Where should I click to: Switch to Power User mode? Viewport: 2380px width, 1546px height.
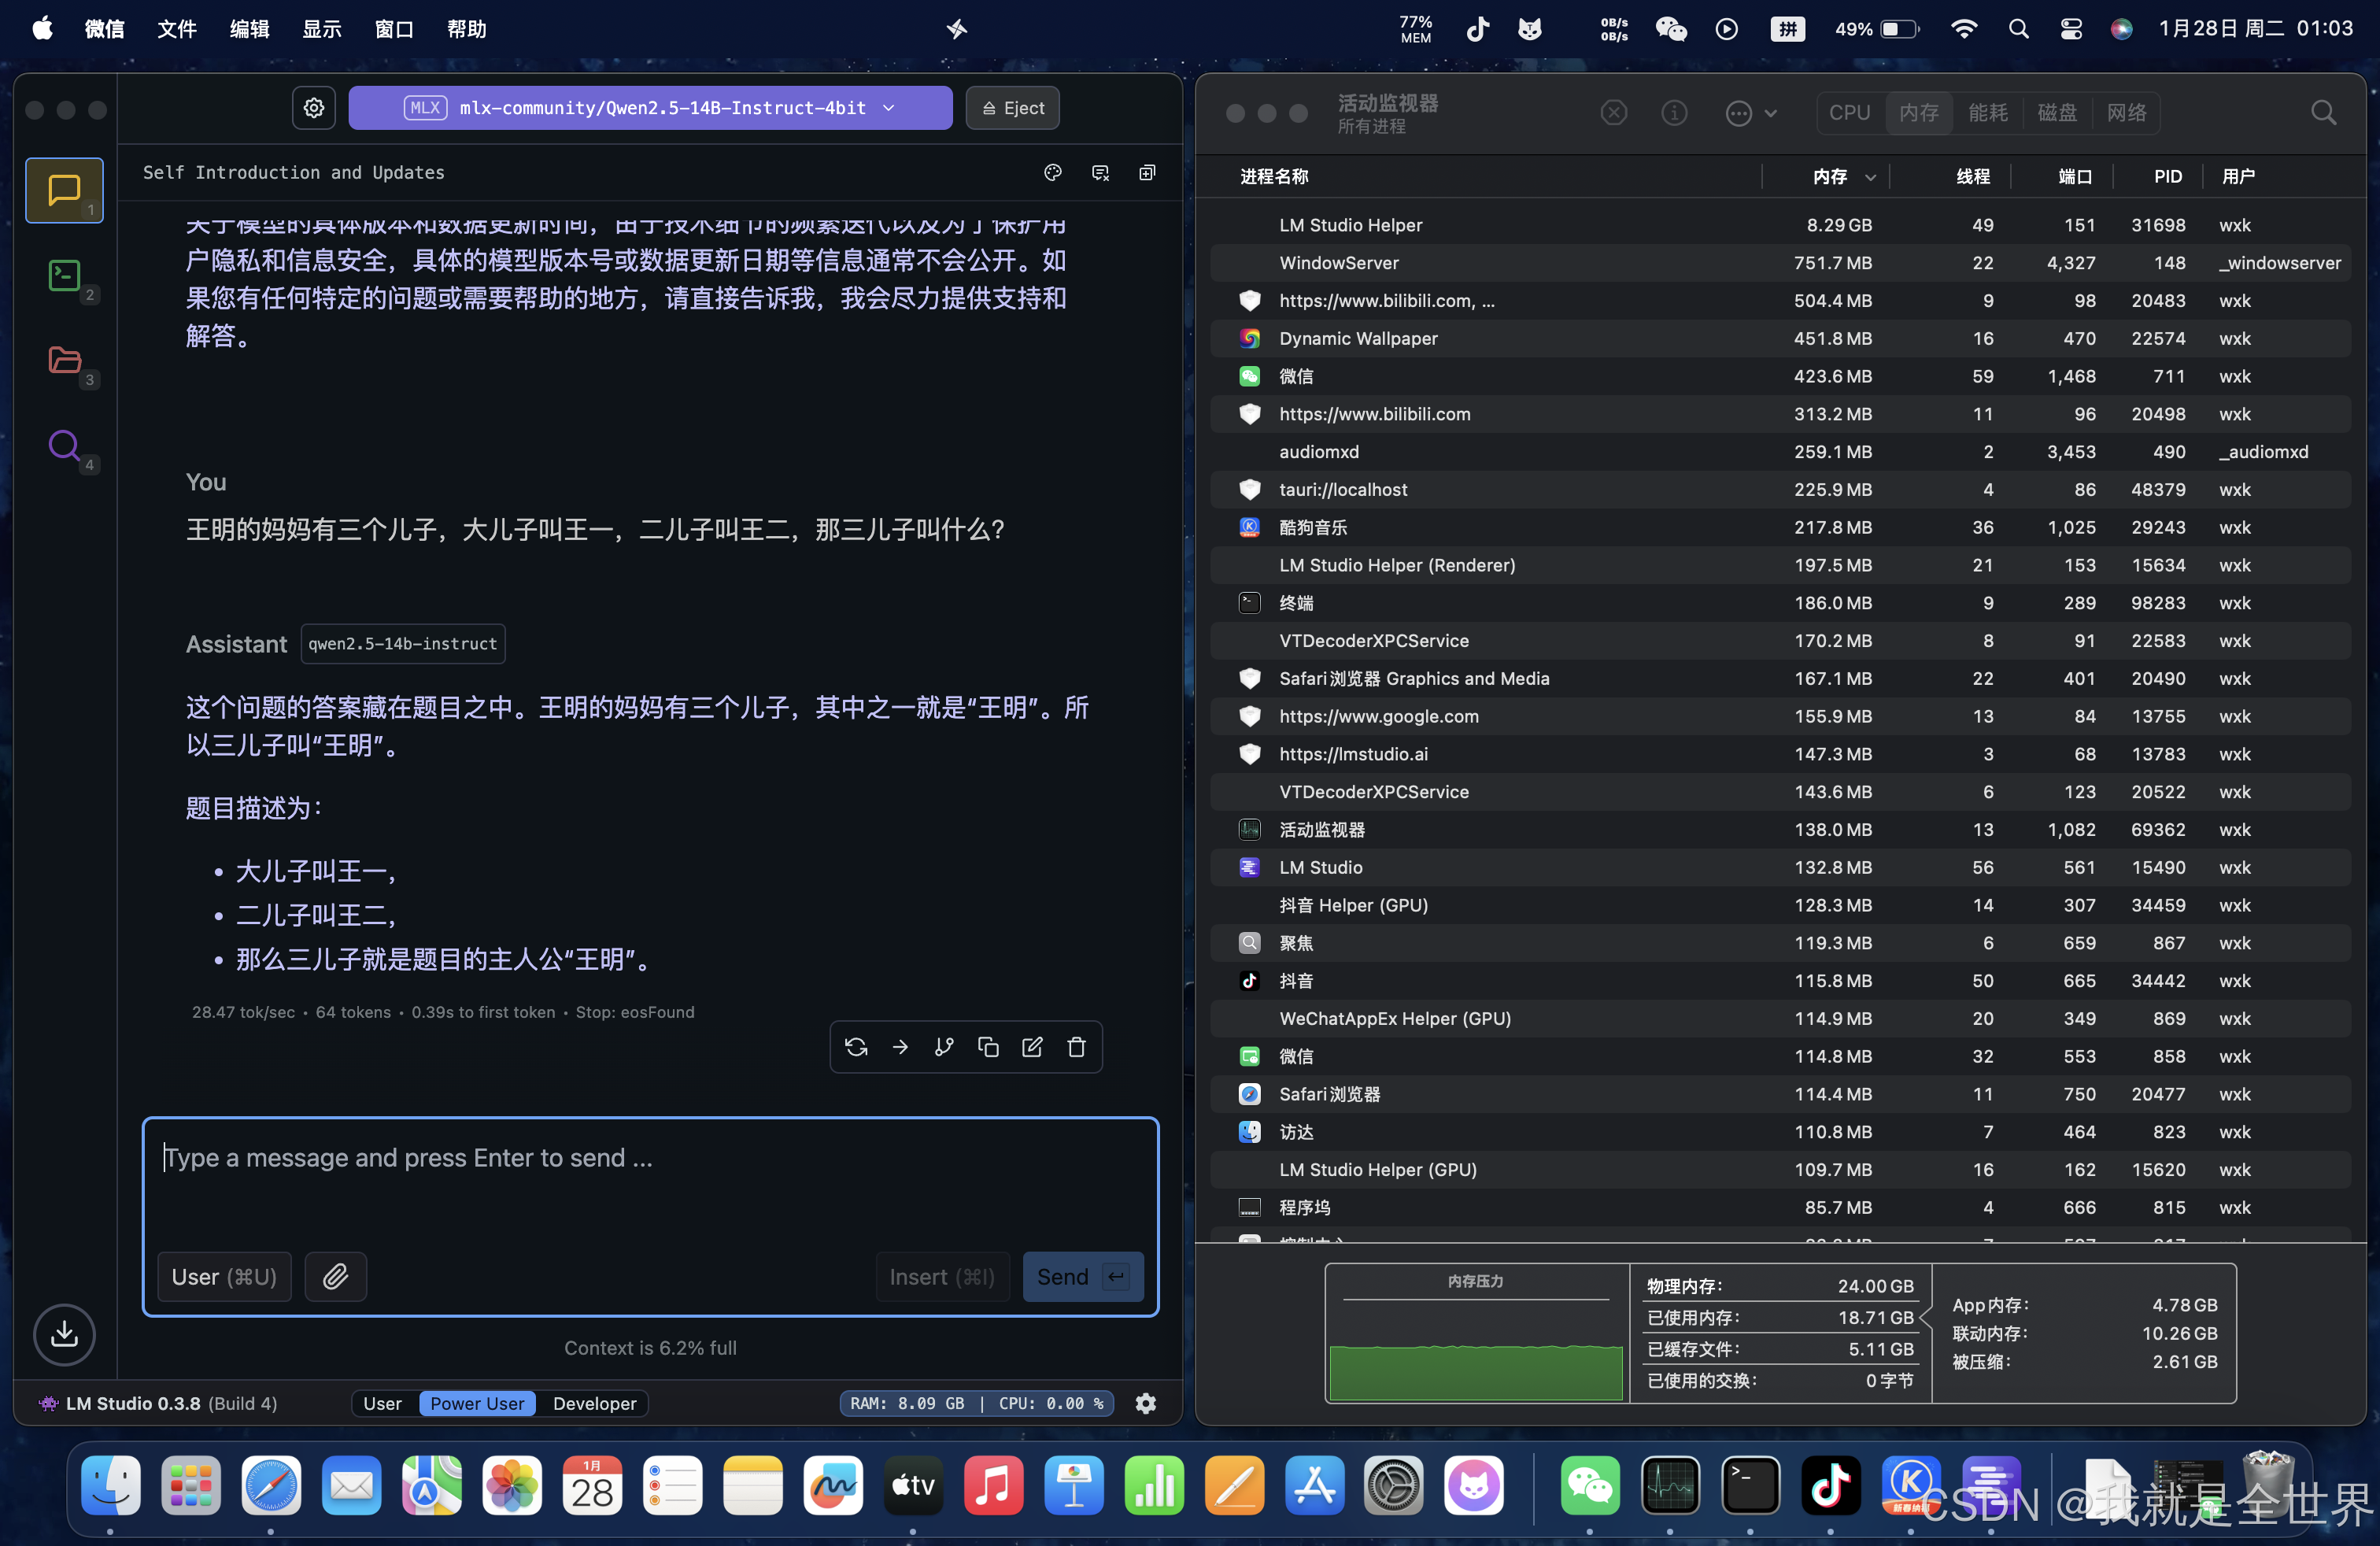[x=477, y=1403]
